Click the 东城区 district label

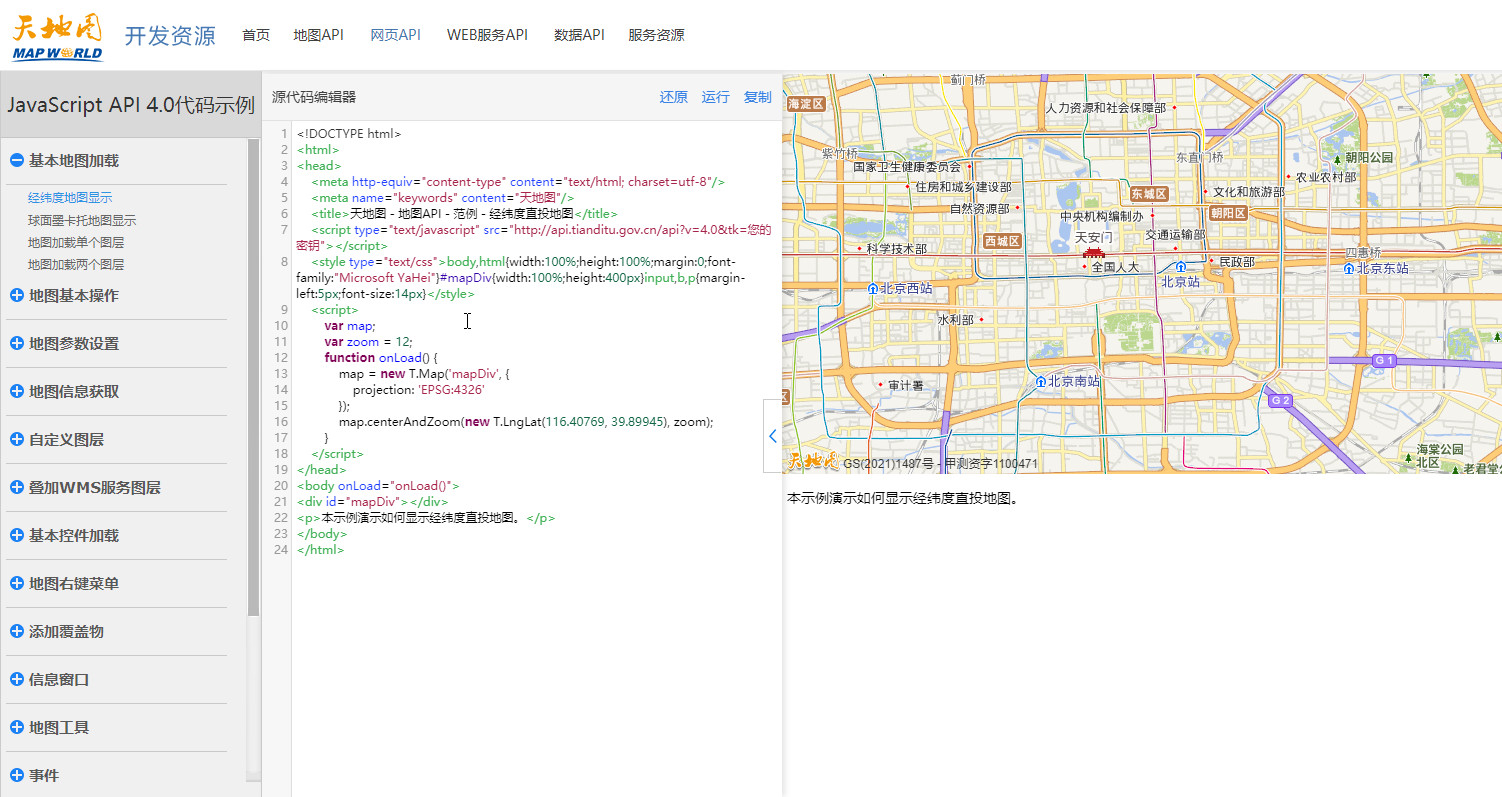1149,193
